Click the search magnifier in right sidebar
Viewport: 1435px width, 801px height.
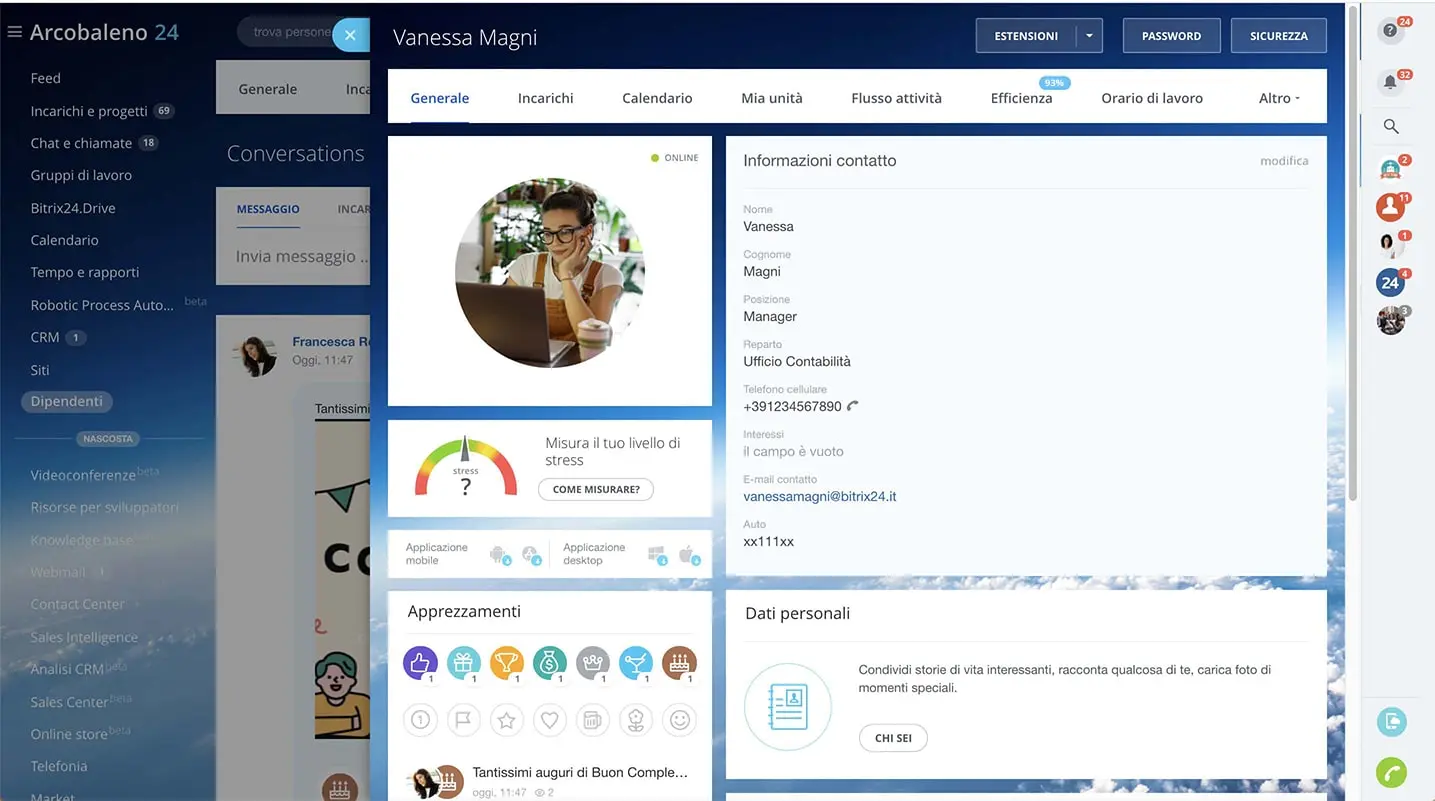1390,126
